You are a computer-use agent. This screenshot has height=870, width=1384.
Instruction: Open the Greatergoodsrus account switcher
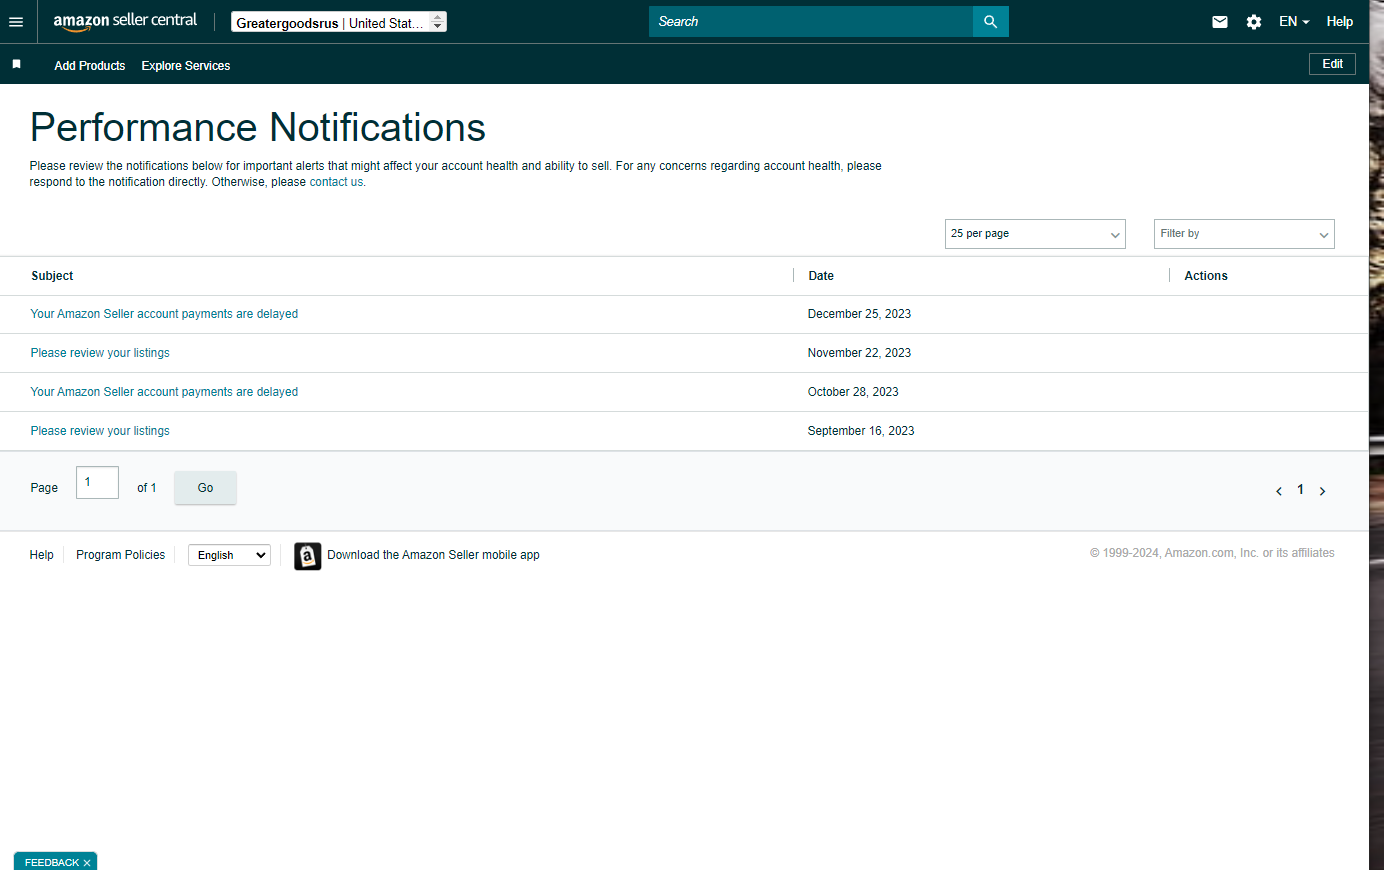click(339, 22)
